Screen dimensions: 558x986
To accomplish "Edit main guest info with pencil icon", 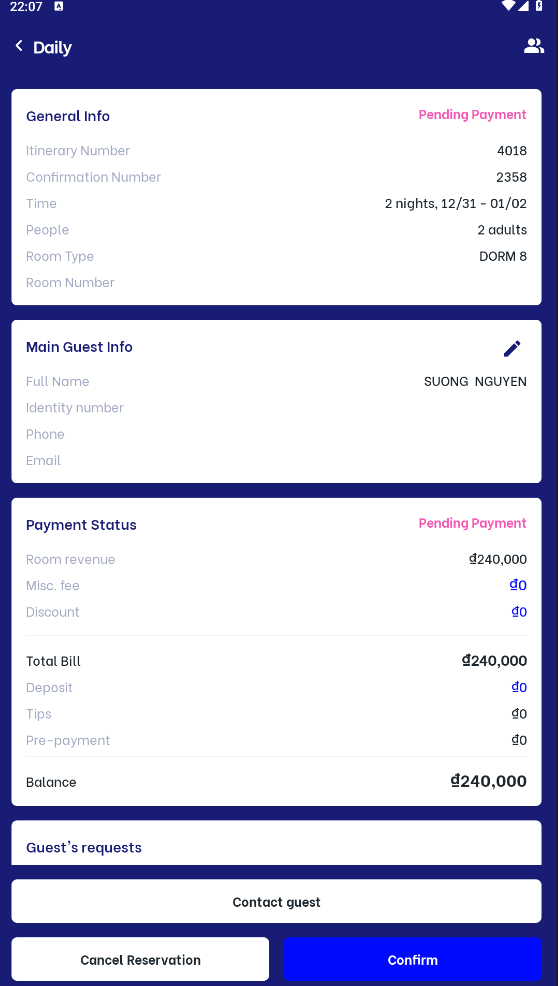I will [x=512, y=348].
